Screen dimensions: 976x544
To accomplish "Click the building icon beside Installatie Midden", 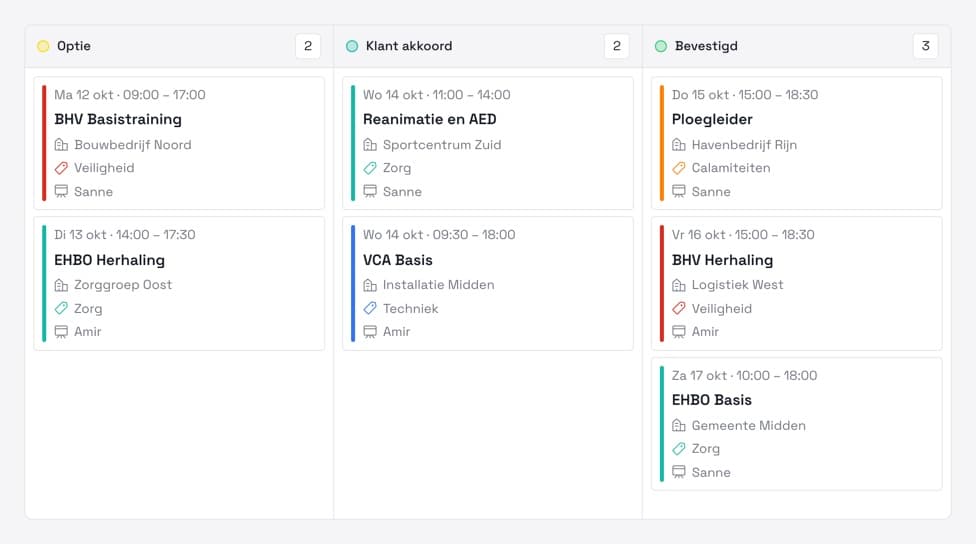I will pyautogui.click(x=370, y=285).
